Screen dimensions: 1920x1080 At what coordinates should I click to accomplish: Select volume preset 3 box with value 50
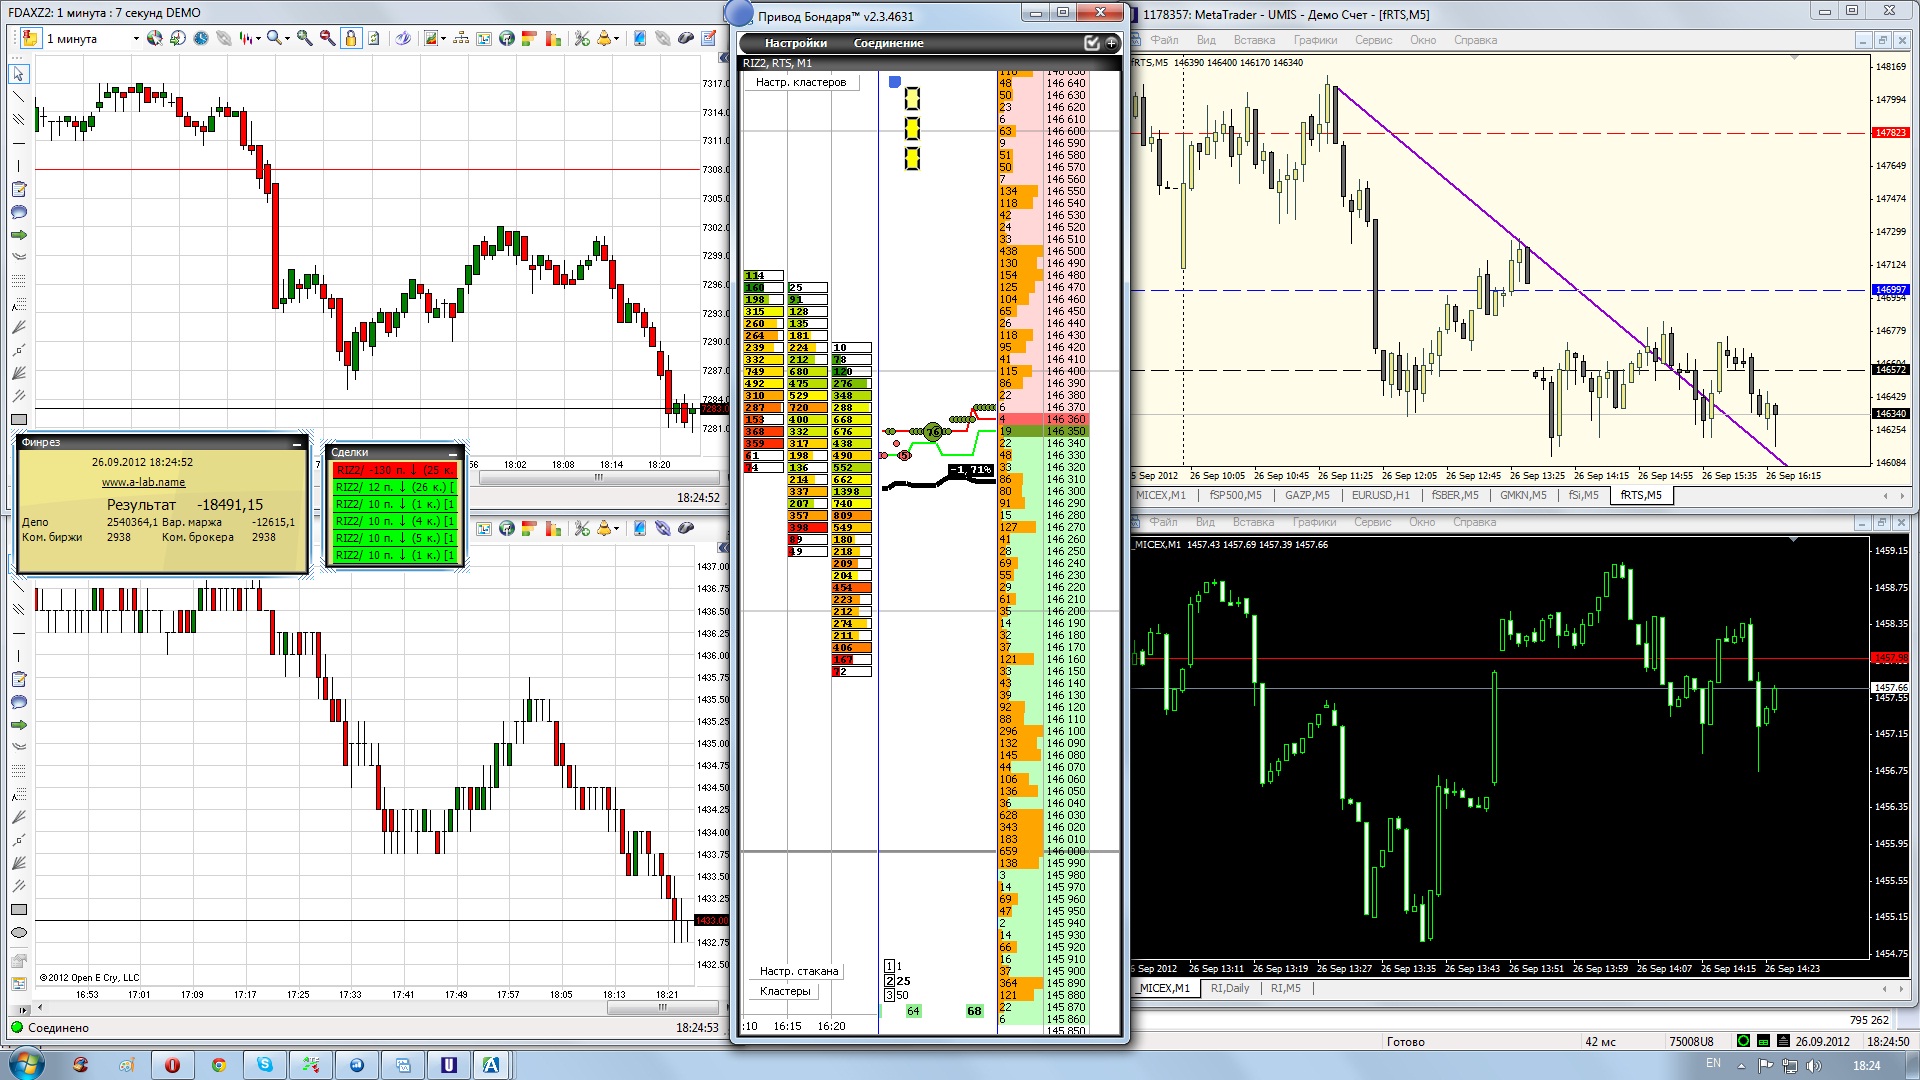(890, 995)
